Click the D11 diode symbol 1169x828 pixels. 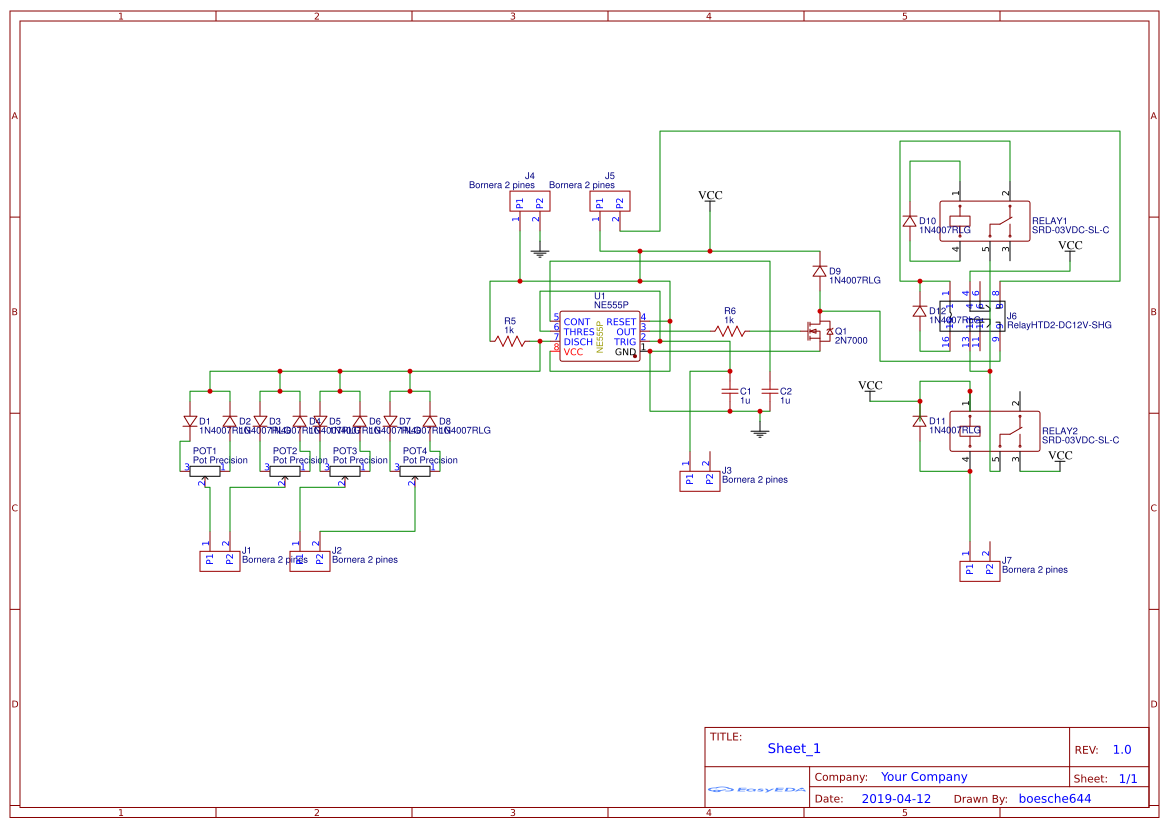coord(919,421)
